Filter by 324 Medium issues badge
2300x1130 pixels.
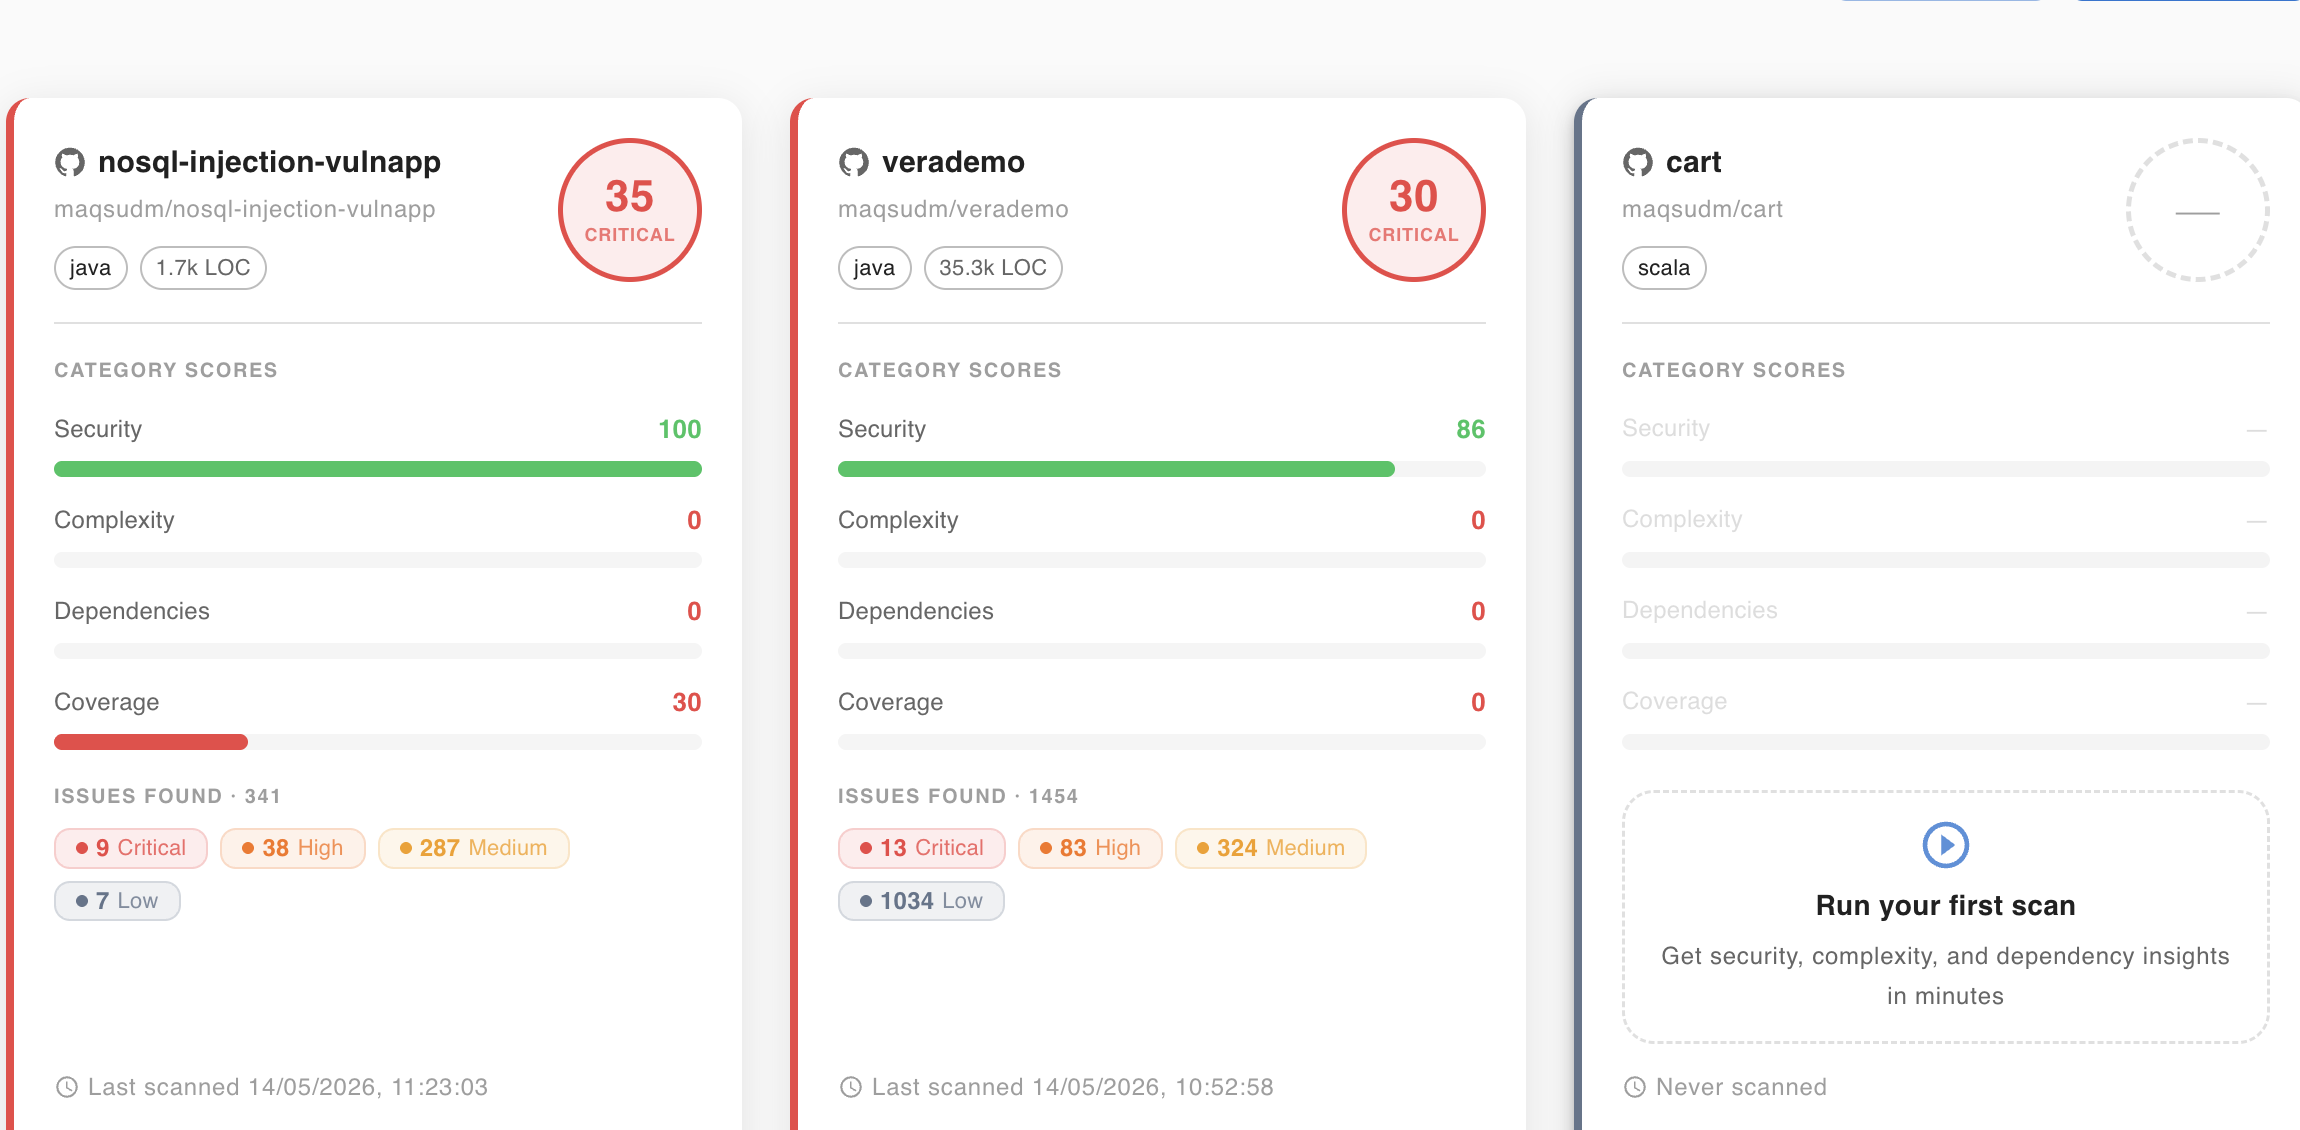click(x=1271, y=848)
